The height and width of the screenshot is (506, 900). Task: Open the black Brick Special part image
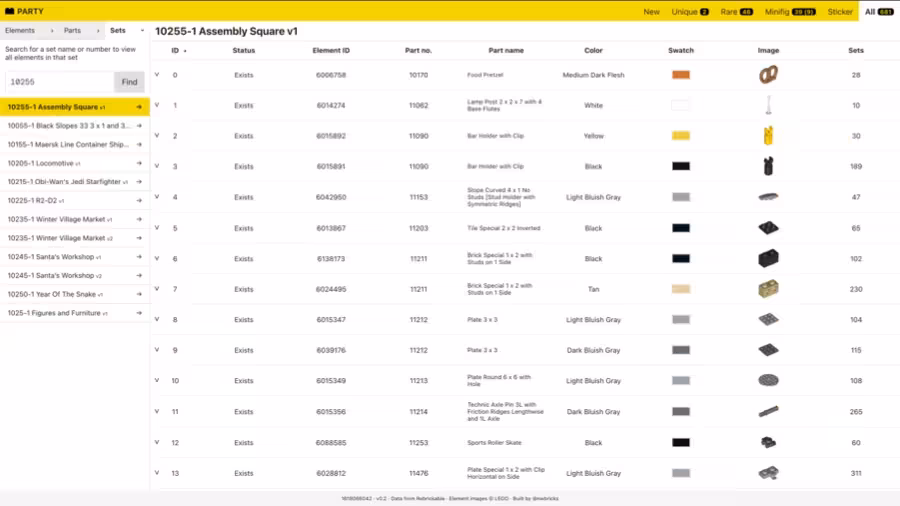pos(768,258)
